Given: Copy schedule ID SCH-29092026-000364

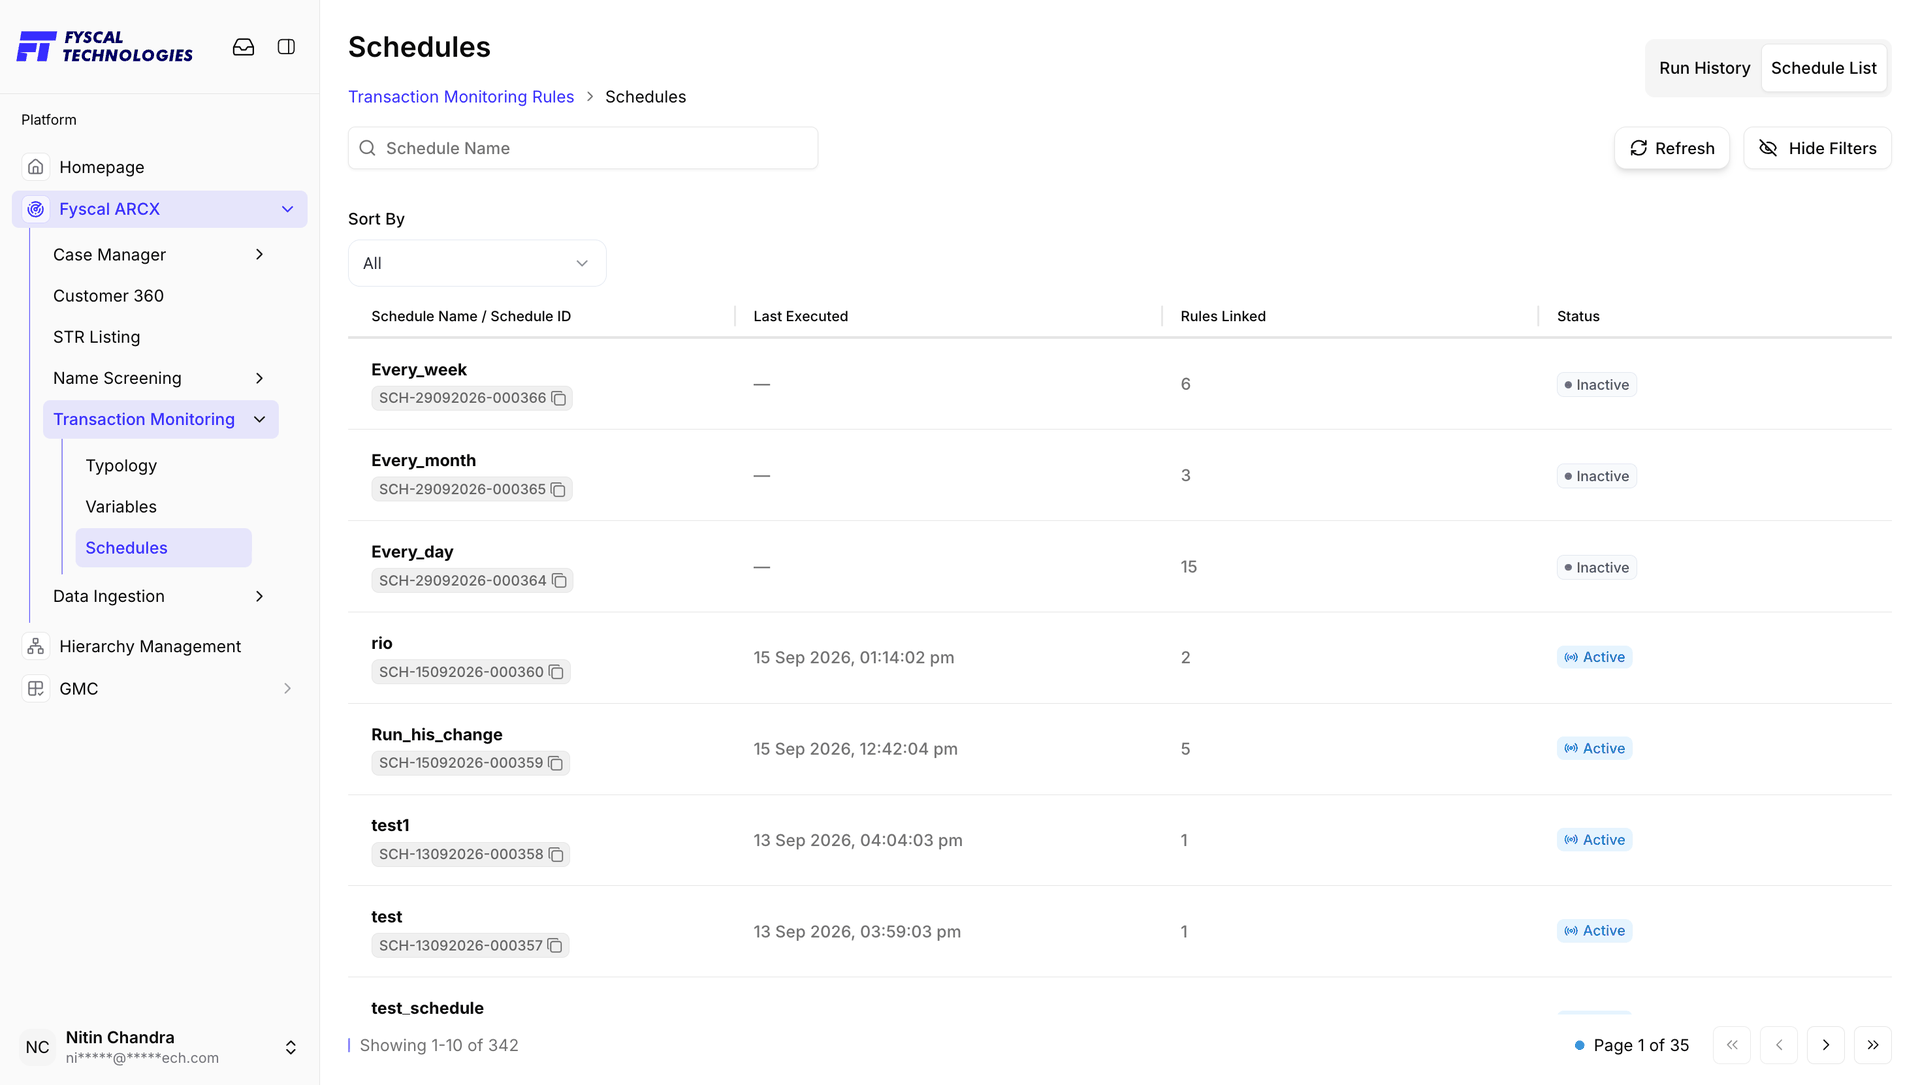Looking at the screenshot, I should [x=559, y=581].
